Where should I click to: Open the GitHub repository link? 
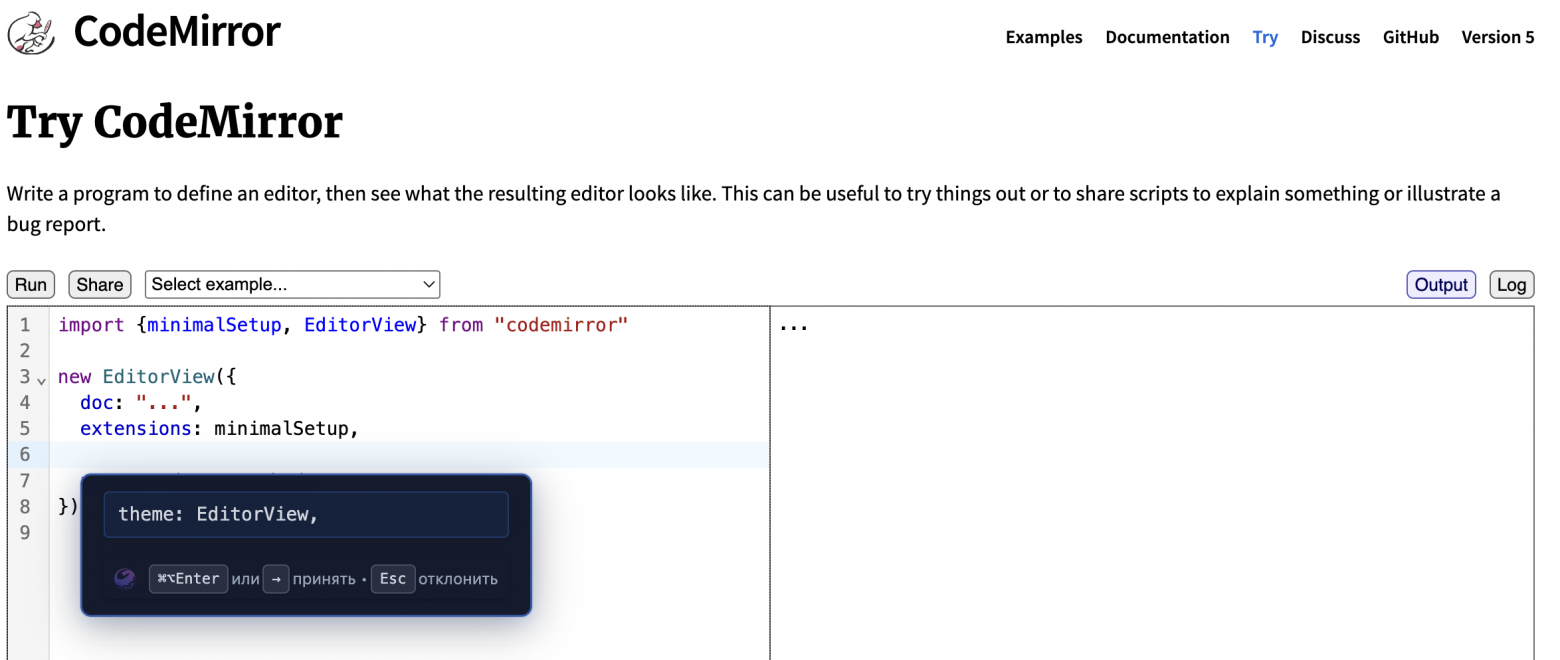(x=1410, y=37)
